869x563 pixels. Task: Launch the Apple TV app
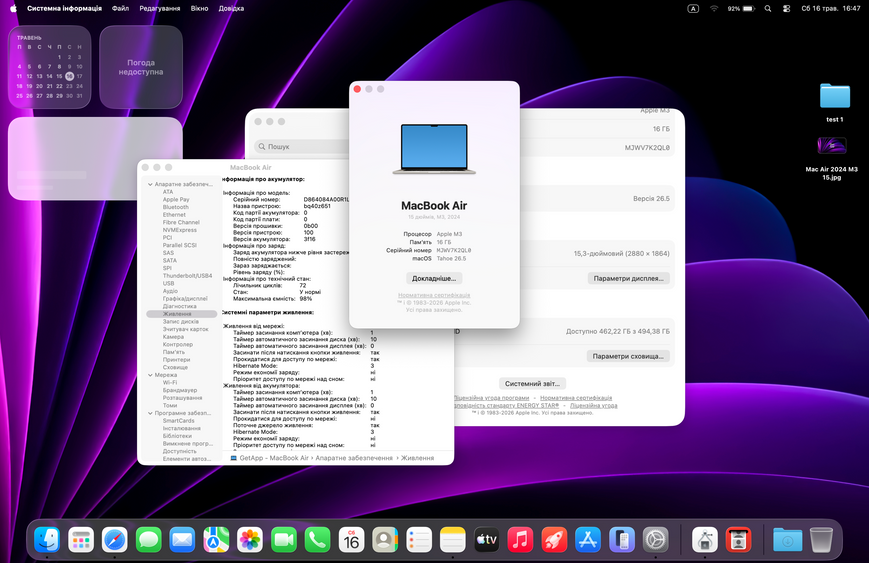(487, 539)
